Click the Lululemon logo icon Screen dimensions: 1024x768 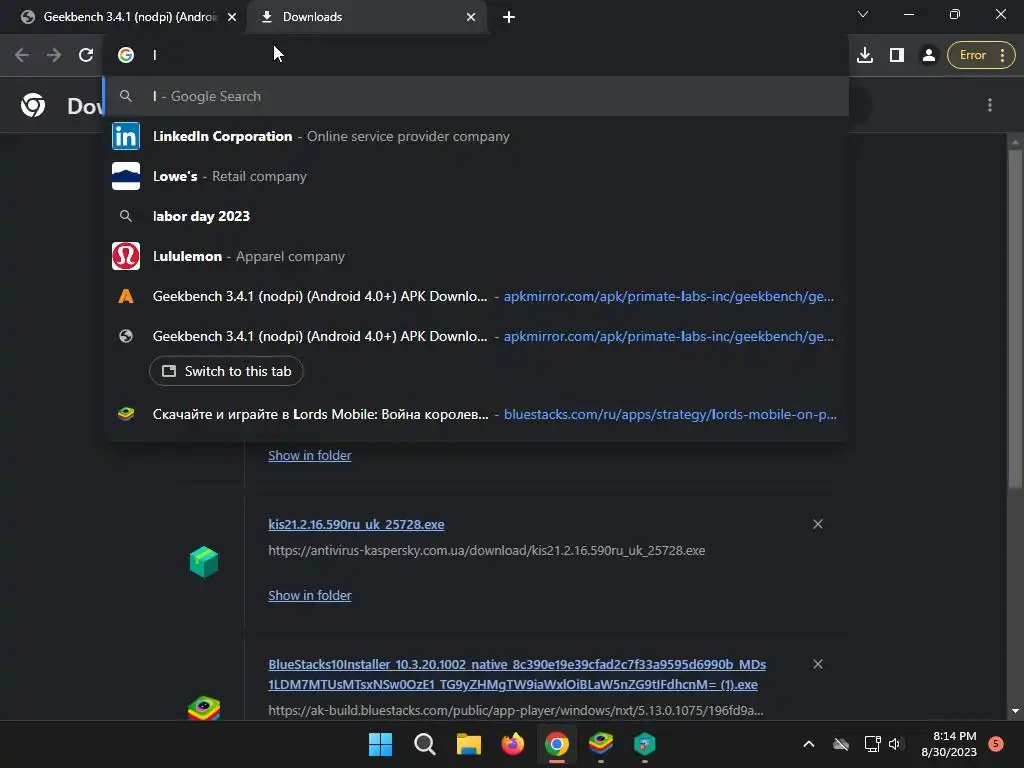pos(126,256)
